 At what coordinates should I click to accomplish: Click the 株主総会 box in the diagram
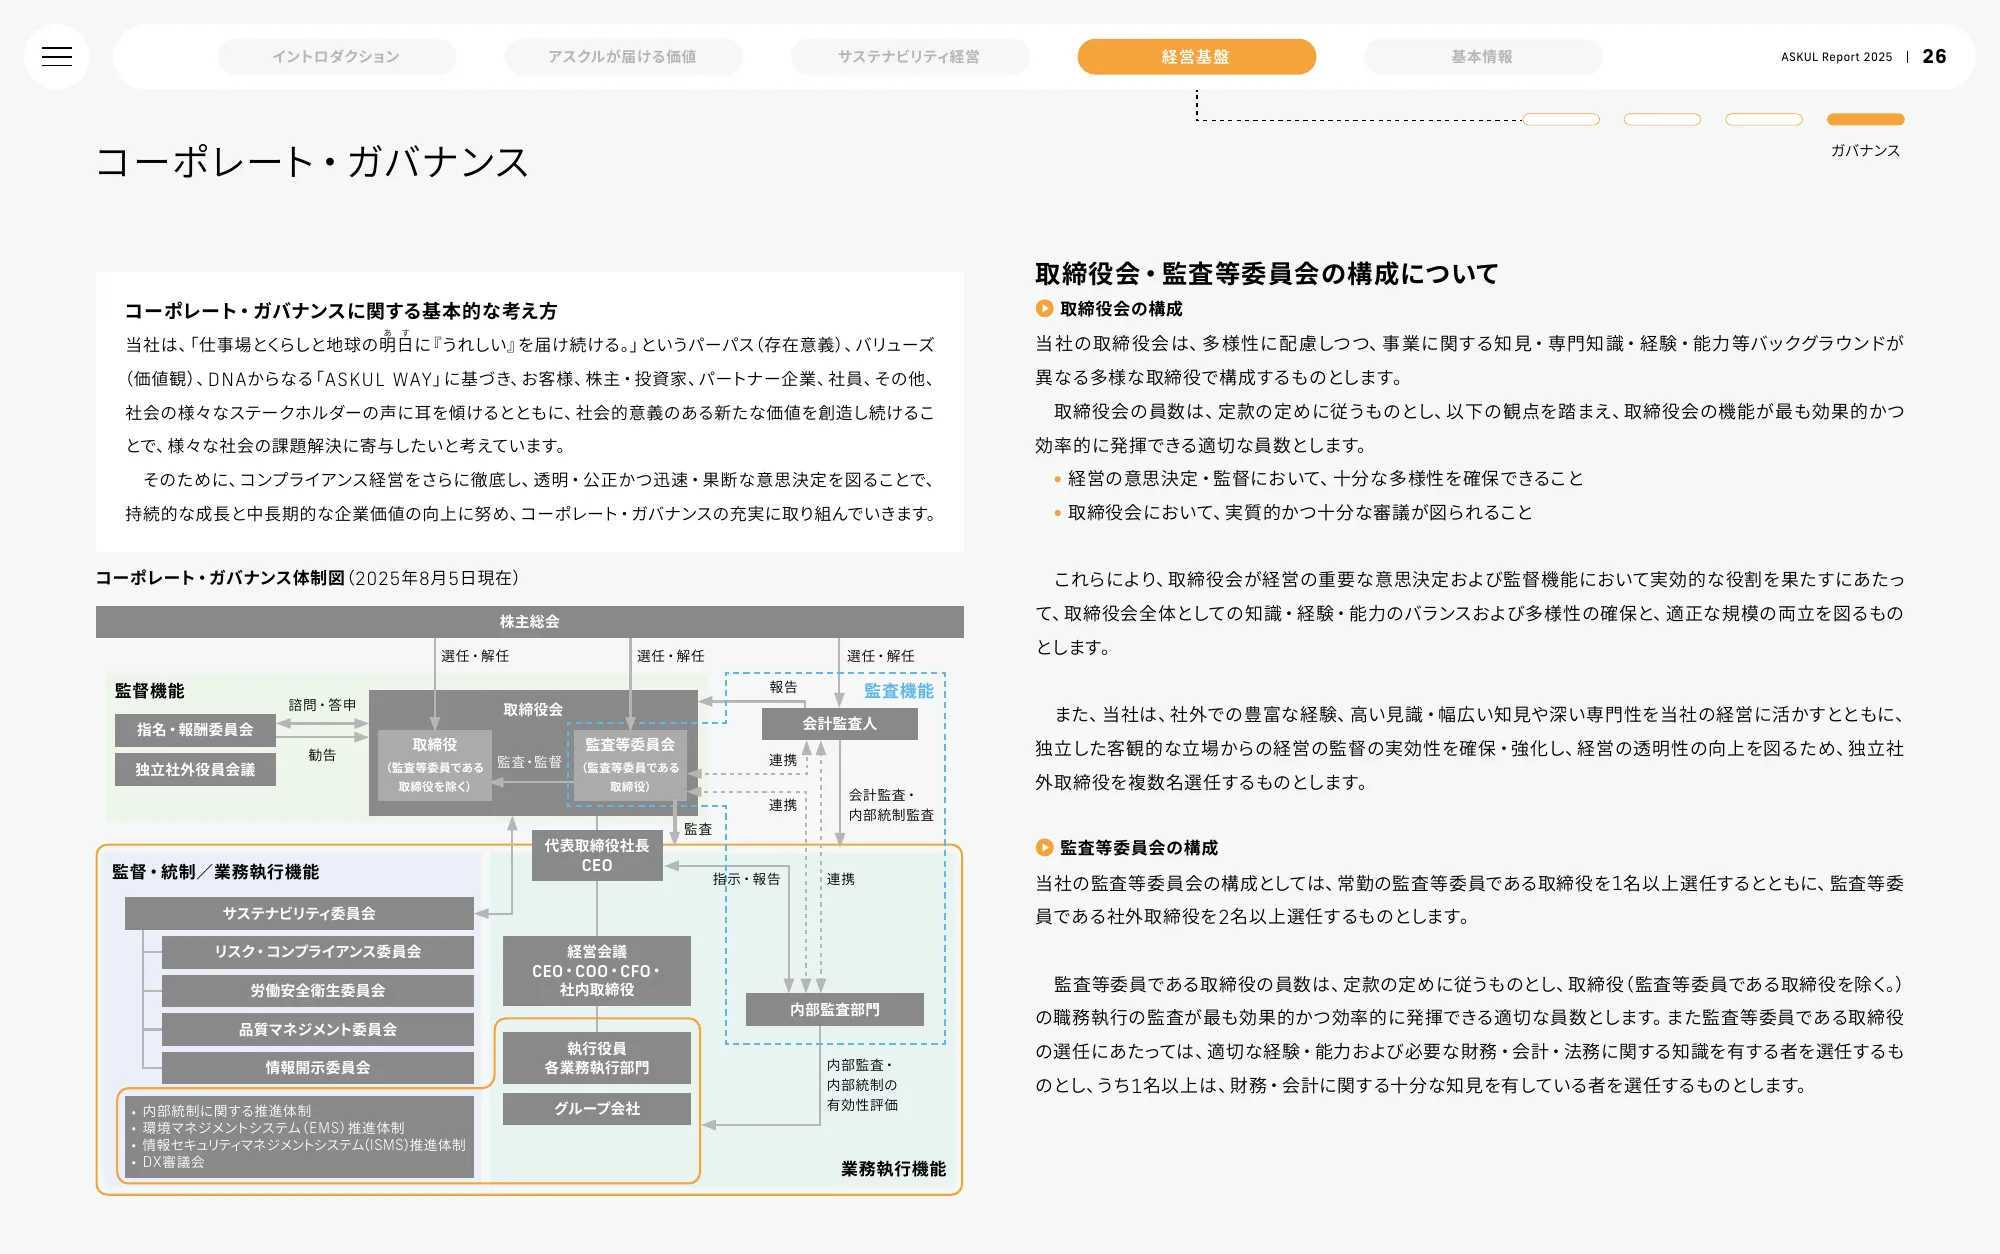click(529, 621)
